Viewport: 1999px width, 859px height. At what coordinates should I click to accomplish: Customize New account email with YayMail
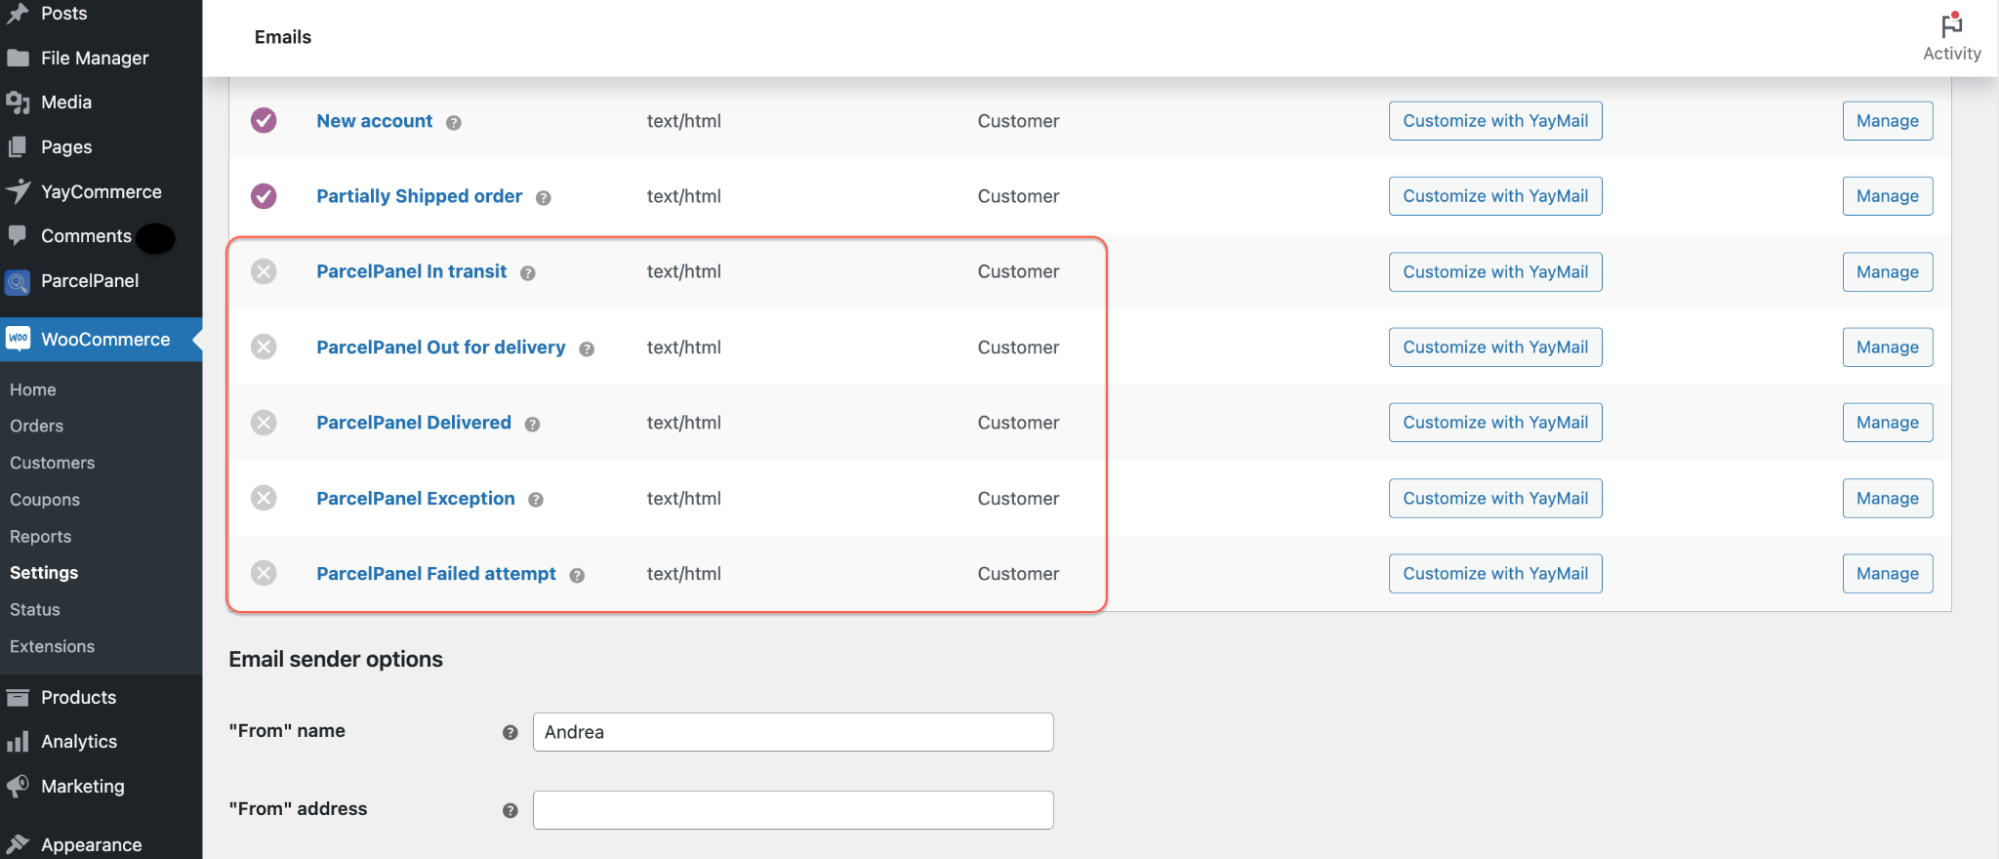[1496, 121]
